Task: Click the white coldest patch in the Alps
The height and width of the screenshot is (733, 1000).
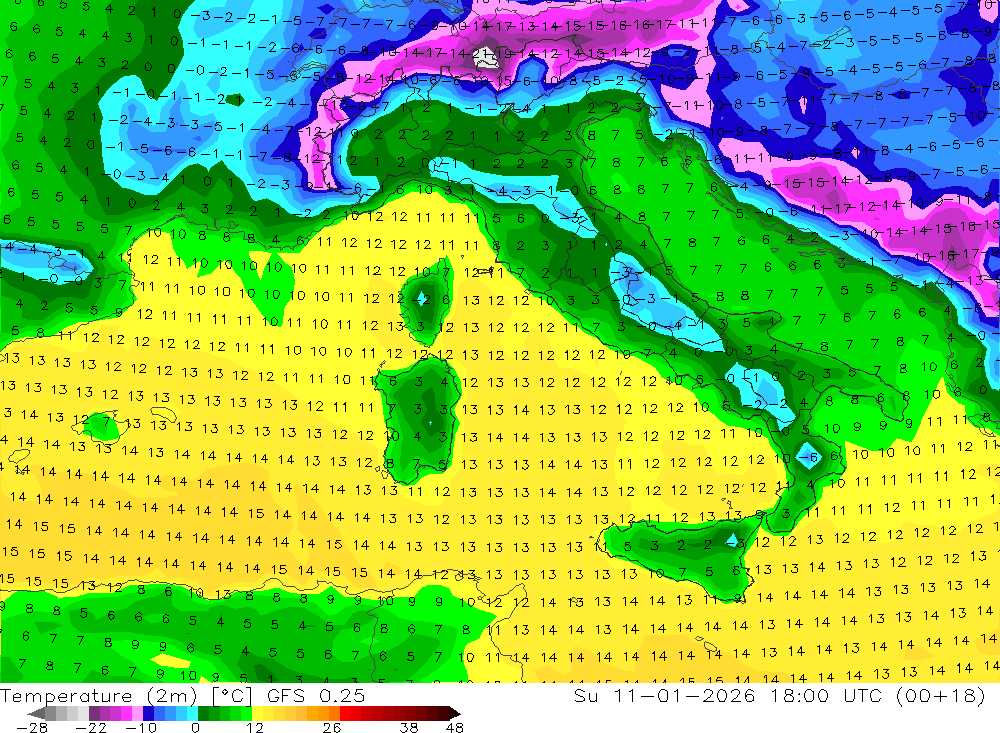Action: [487, 59]
